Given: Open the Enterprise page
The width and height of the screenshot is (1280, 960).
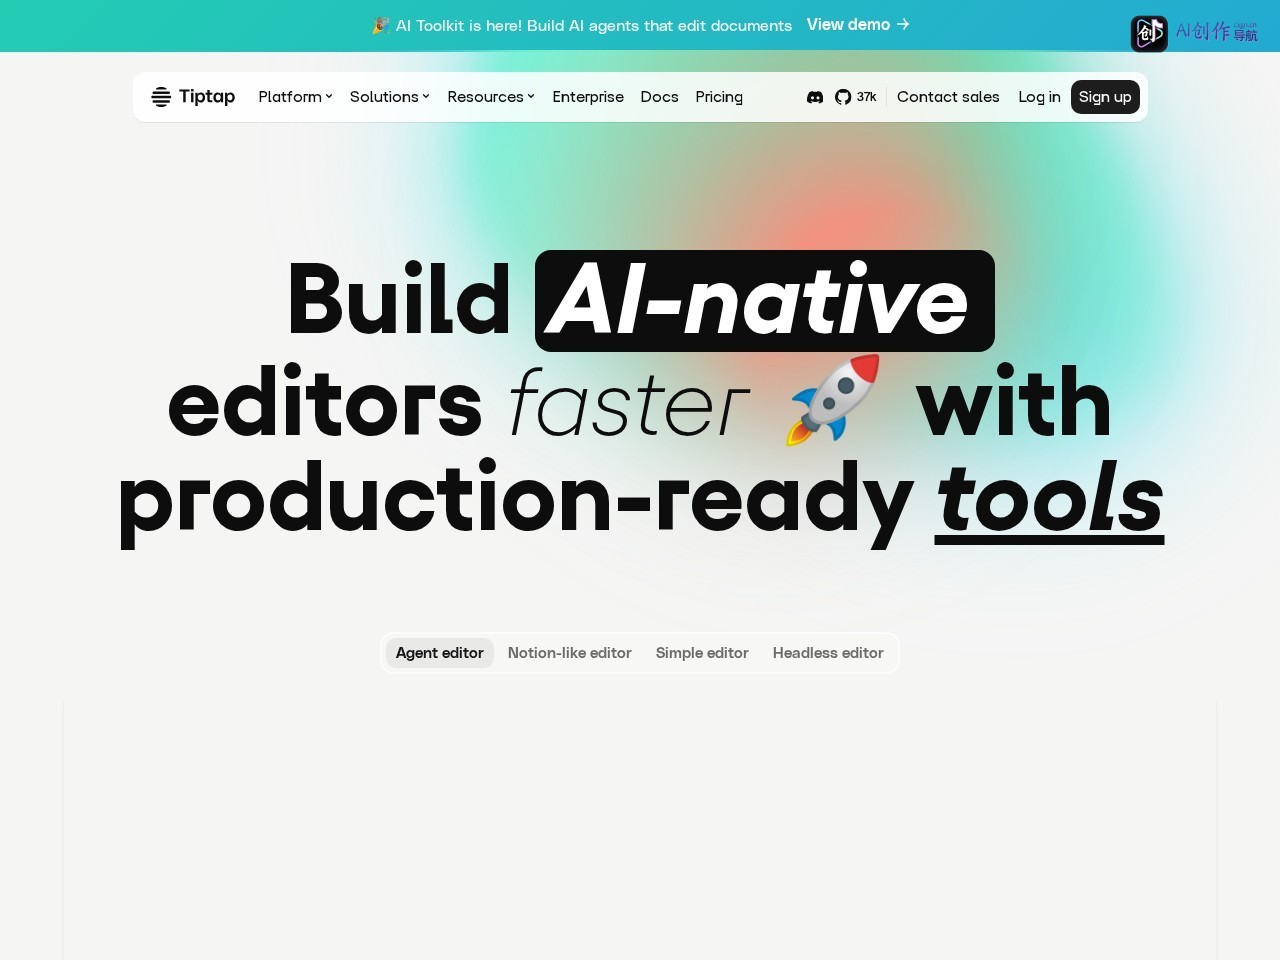Looking at the screenshot, I should 588,97.
